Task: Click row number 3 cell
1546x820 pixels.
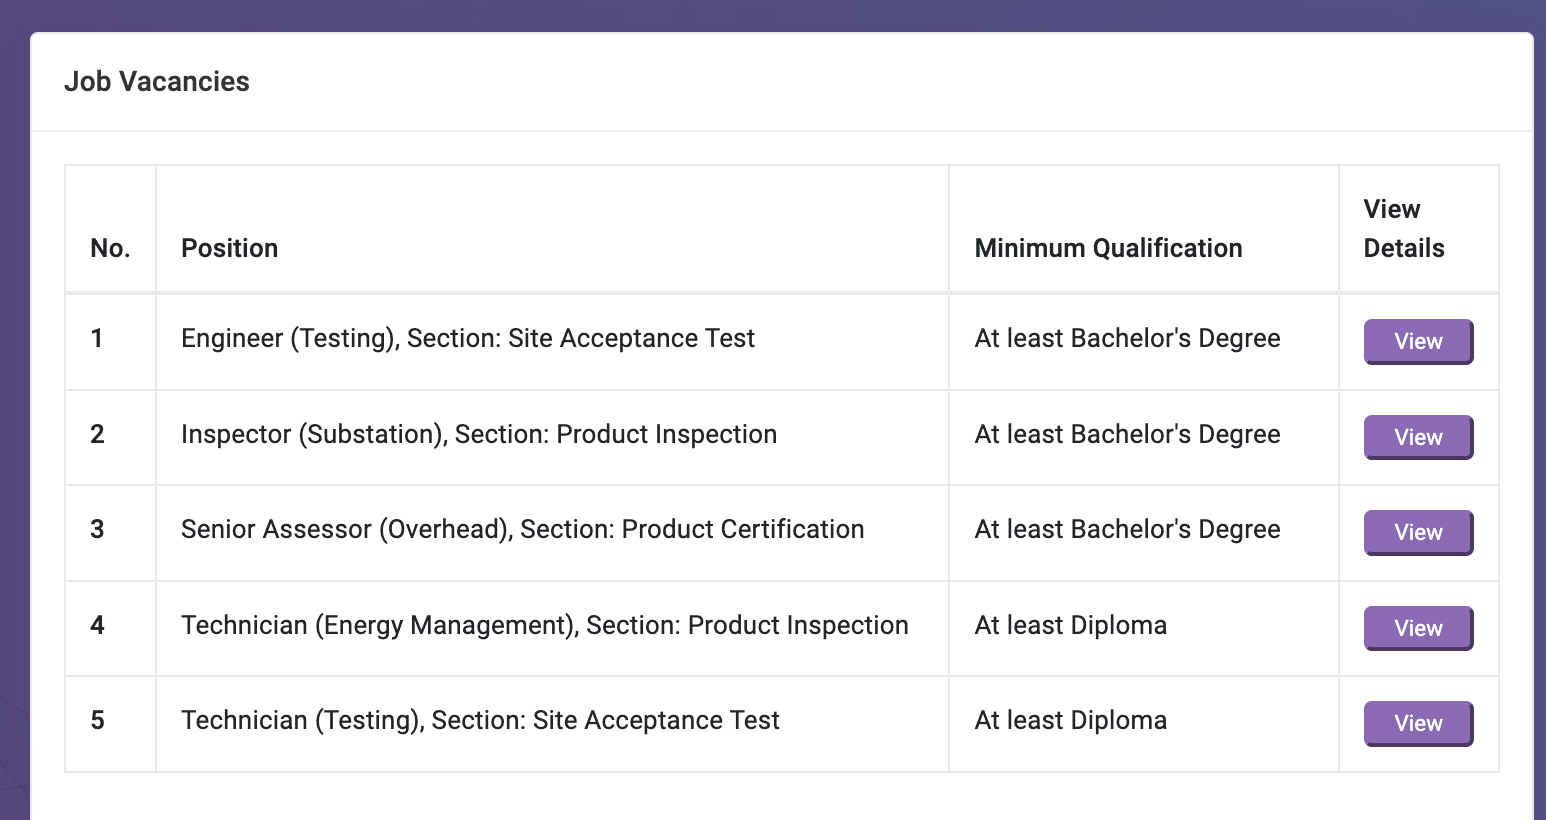Action: point(97,529)
